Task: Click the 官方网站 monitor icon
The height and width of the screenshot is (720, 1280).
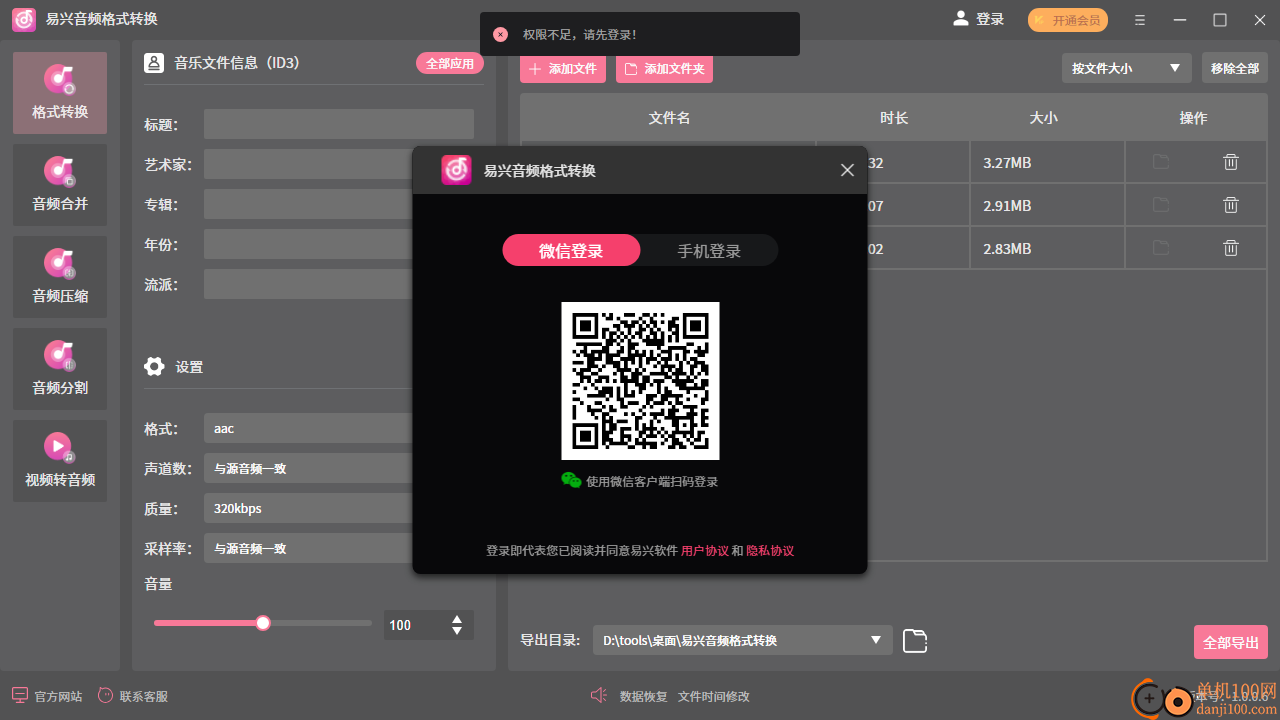Action: [x=20, y=696]
